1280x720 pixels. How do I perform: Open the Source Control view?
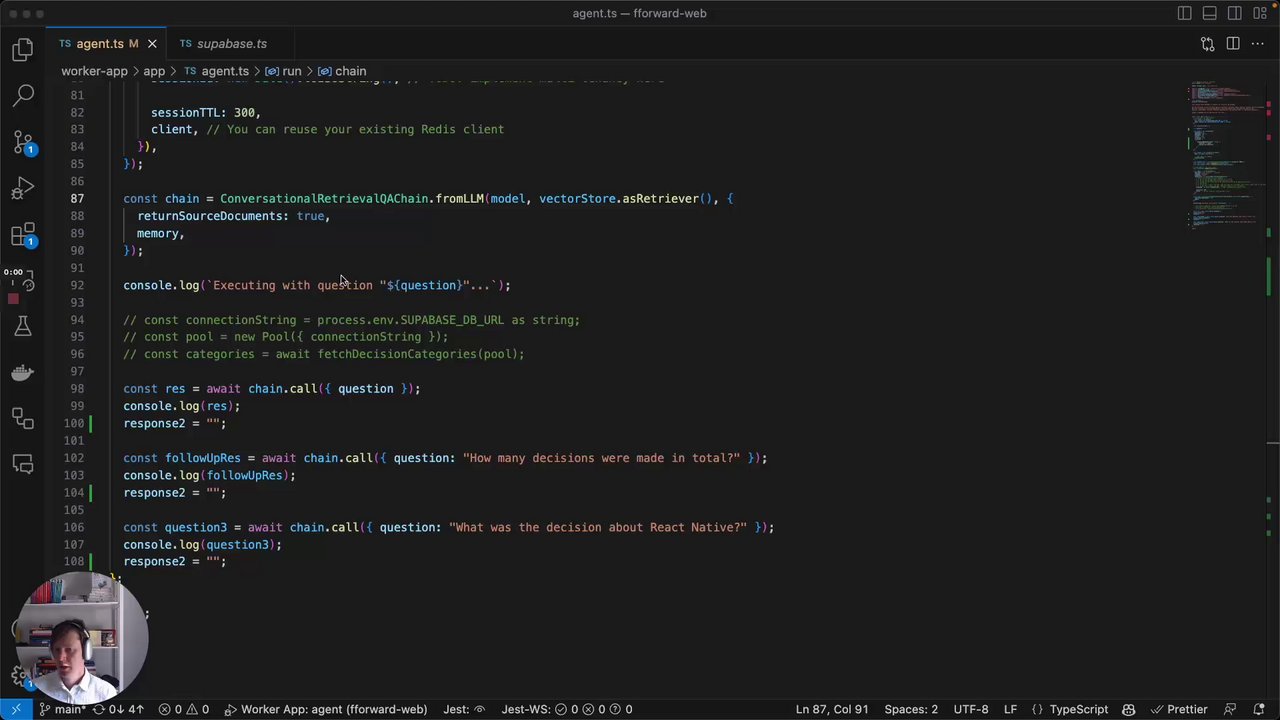[x=23, y=142]
